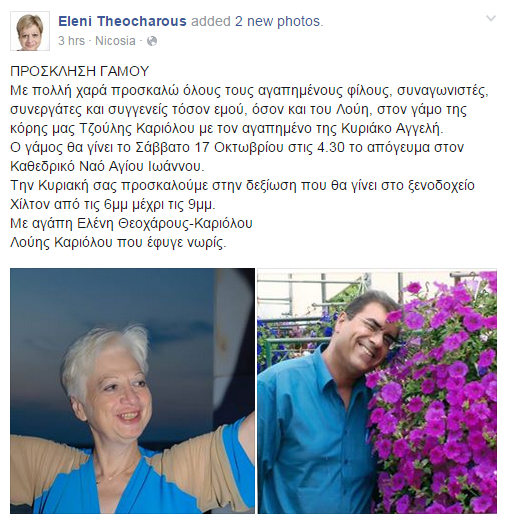505x521 pixels.
Task: Click the line starting 'Την Κυριακή σας'
Action: coord(242,185)
